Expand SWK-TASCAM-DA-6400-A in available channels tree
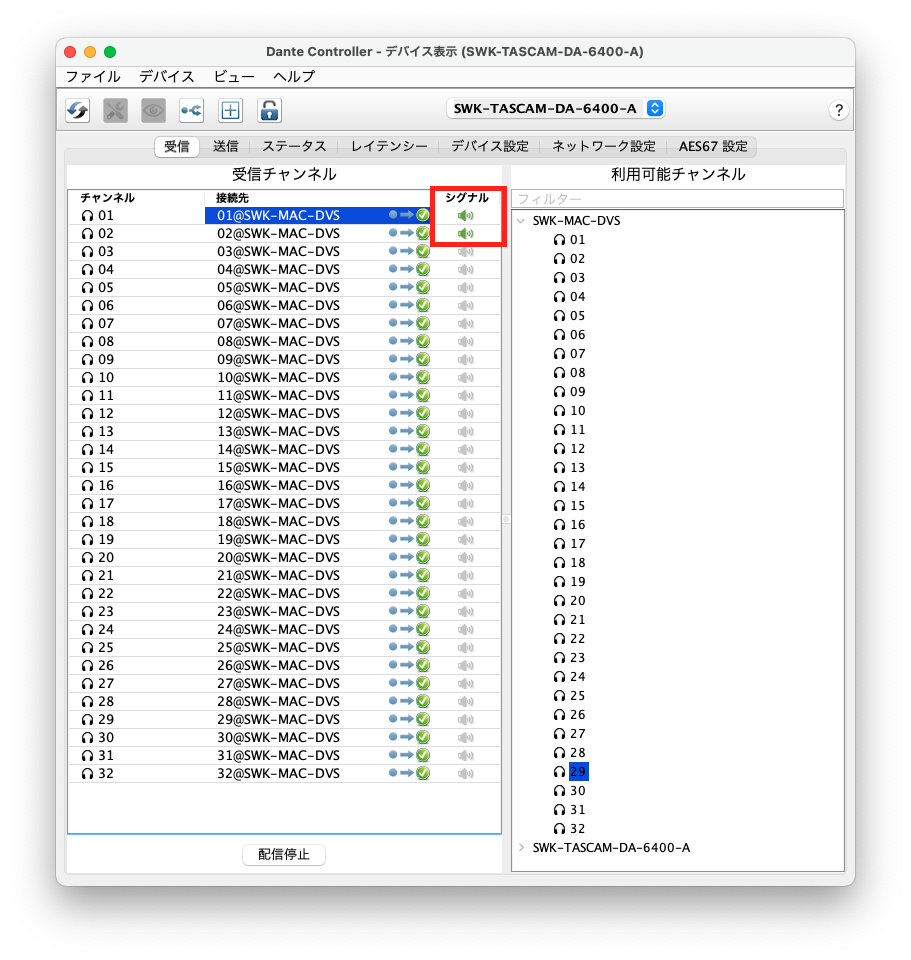 point(521,848)
